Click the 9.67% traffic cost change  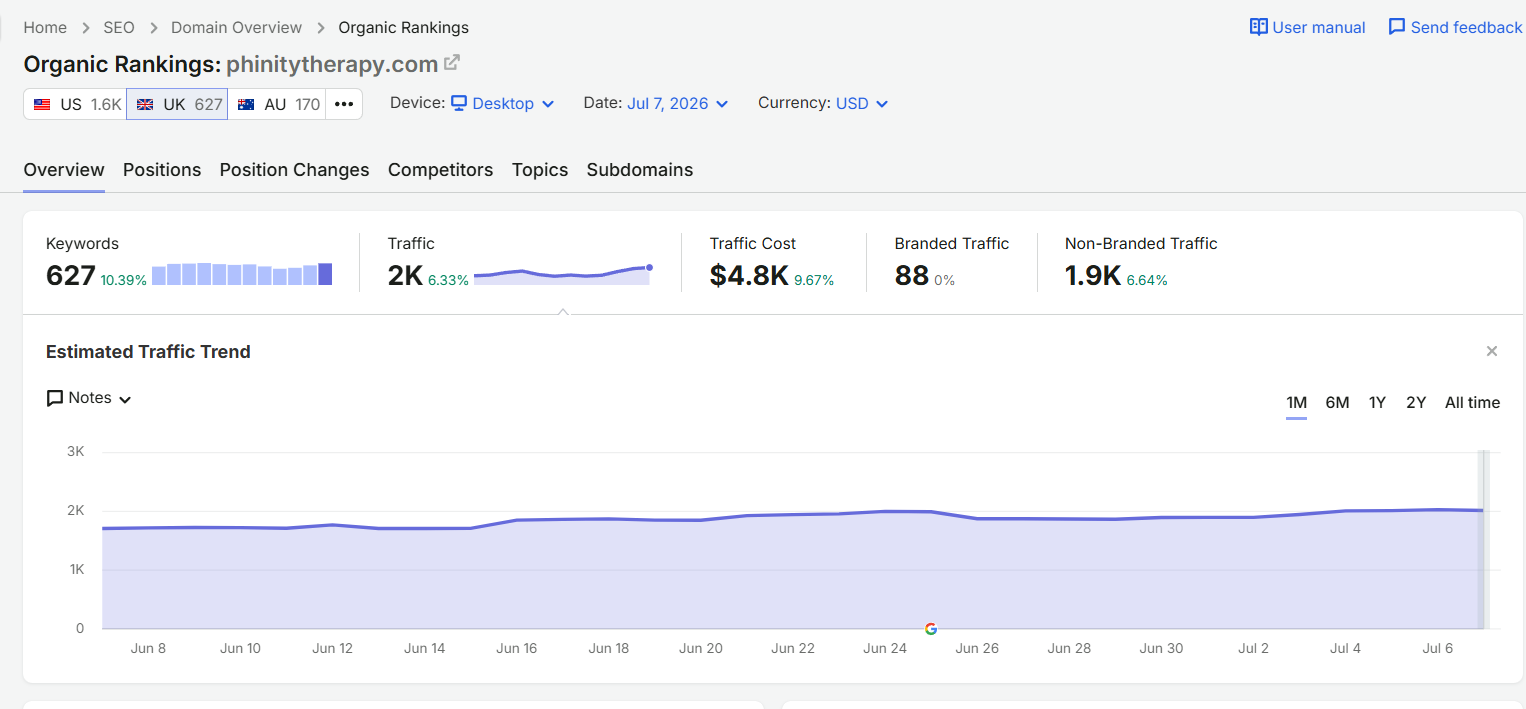point(814,280)
